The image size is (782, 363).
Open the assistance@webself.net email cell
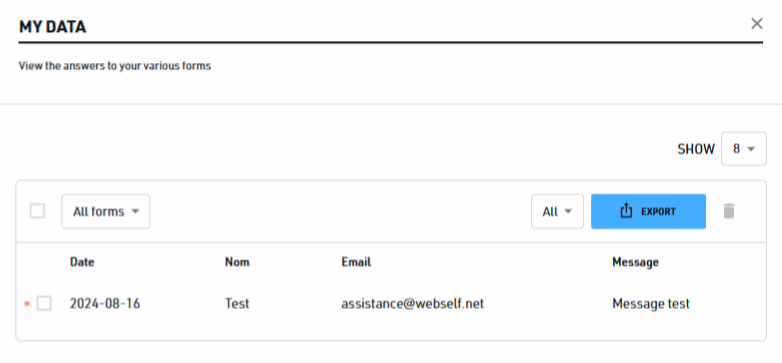[x=412, y=303]
